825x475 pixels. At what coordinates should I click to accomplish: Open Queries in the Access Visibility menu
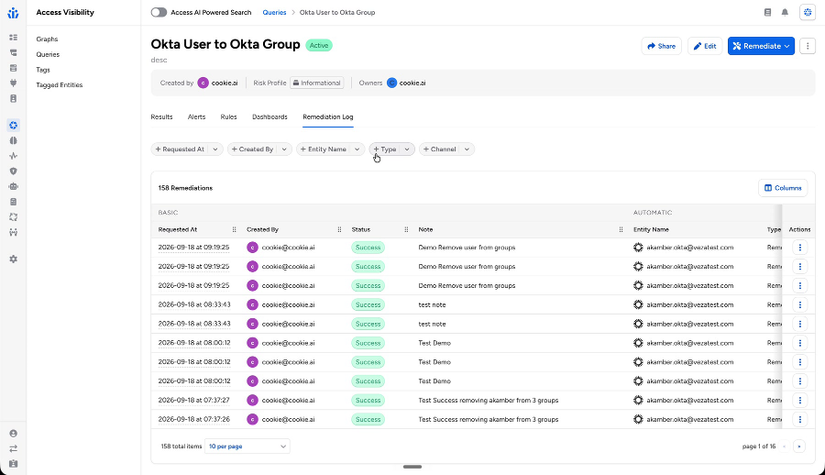(47, 54)
